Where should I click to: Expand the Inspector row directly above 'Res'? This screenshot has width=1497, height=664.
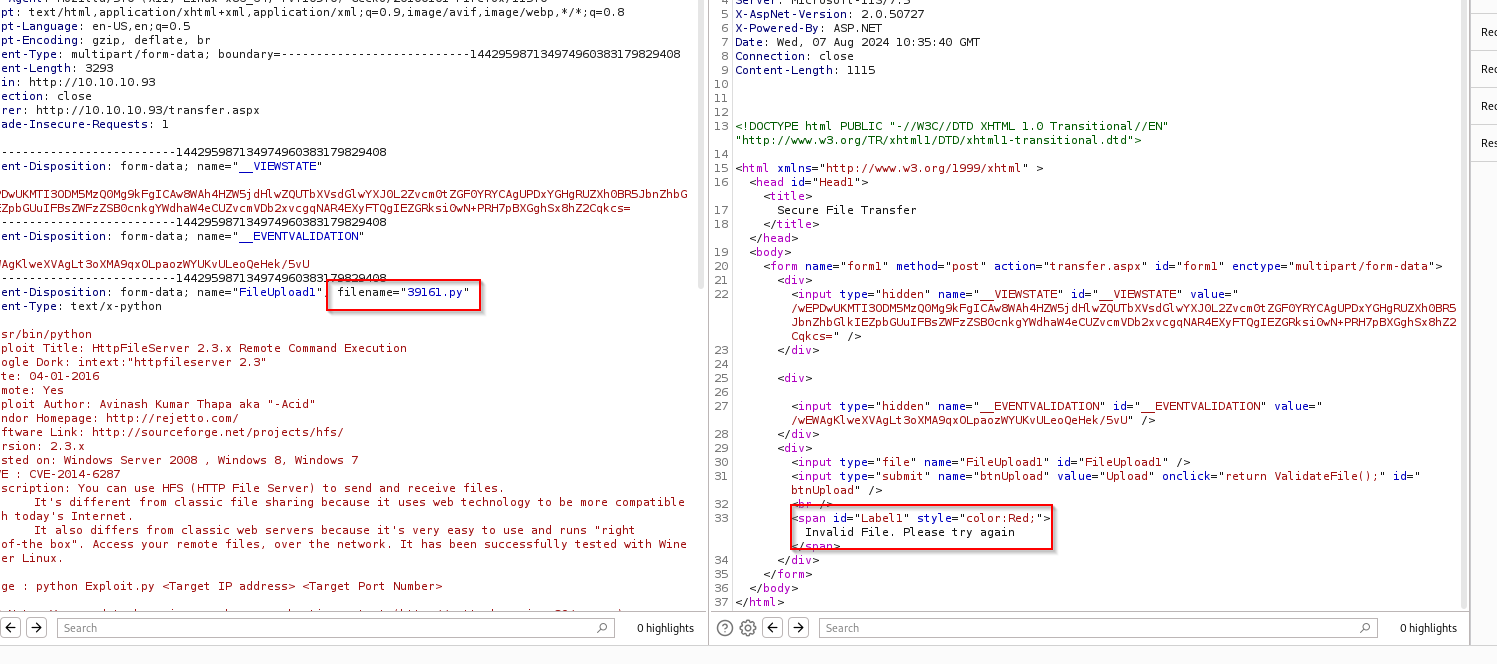1488,106
